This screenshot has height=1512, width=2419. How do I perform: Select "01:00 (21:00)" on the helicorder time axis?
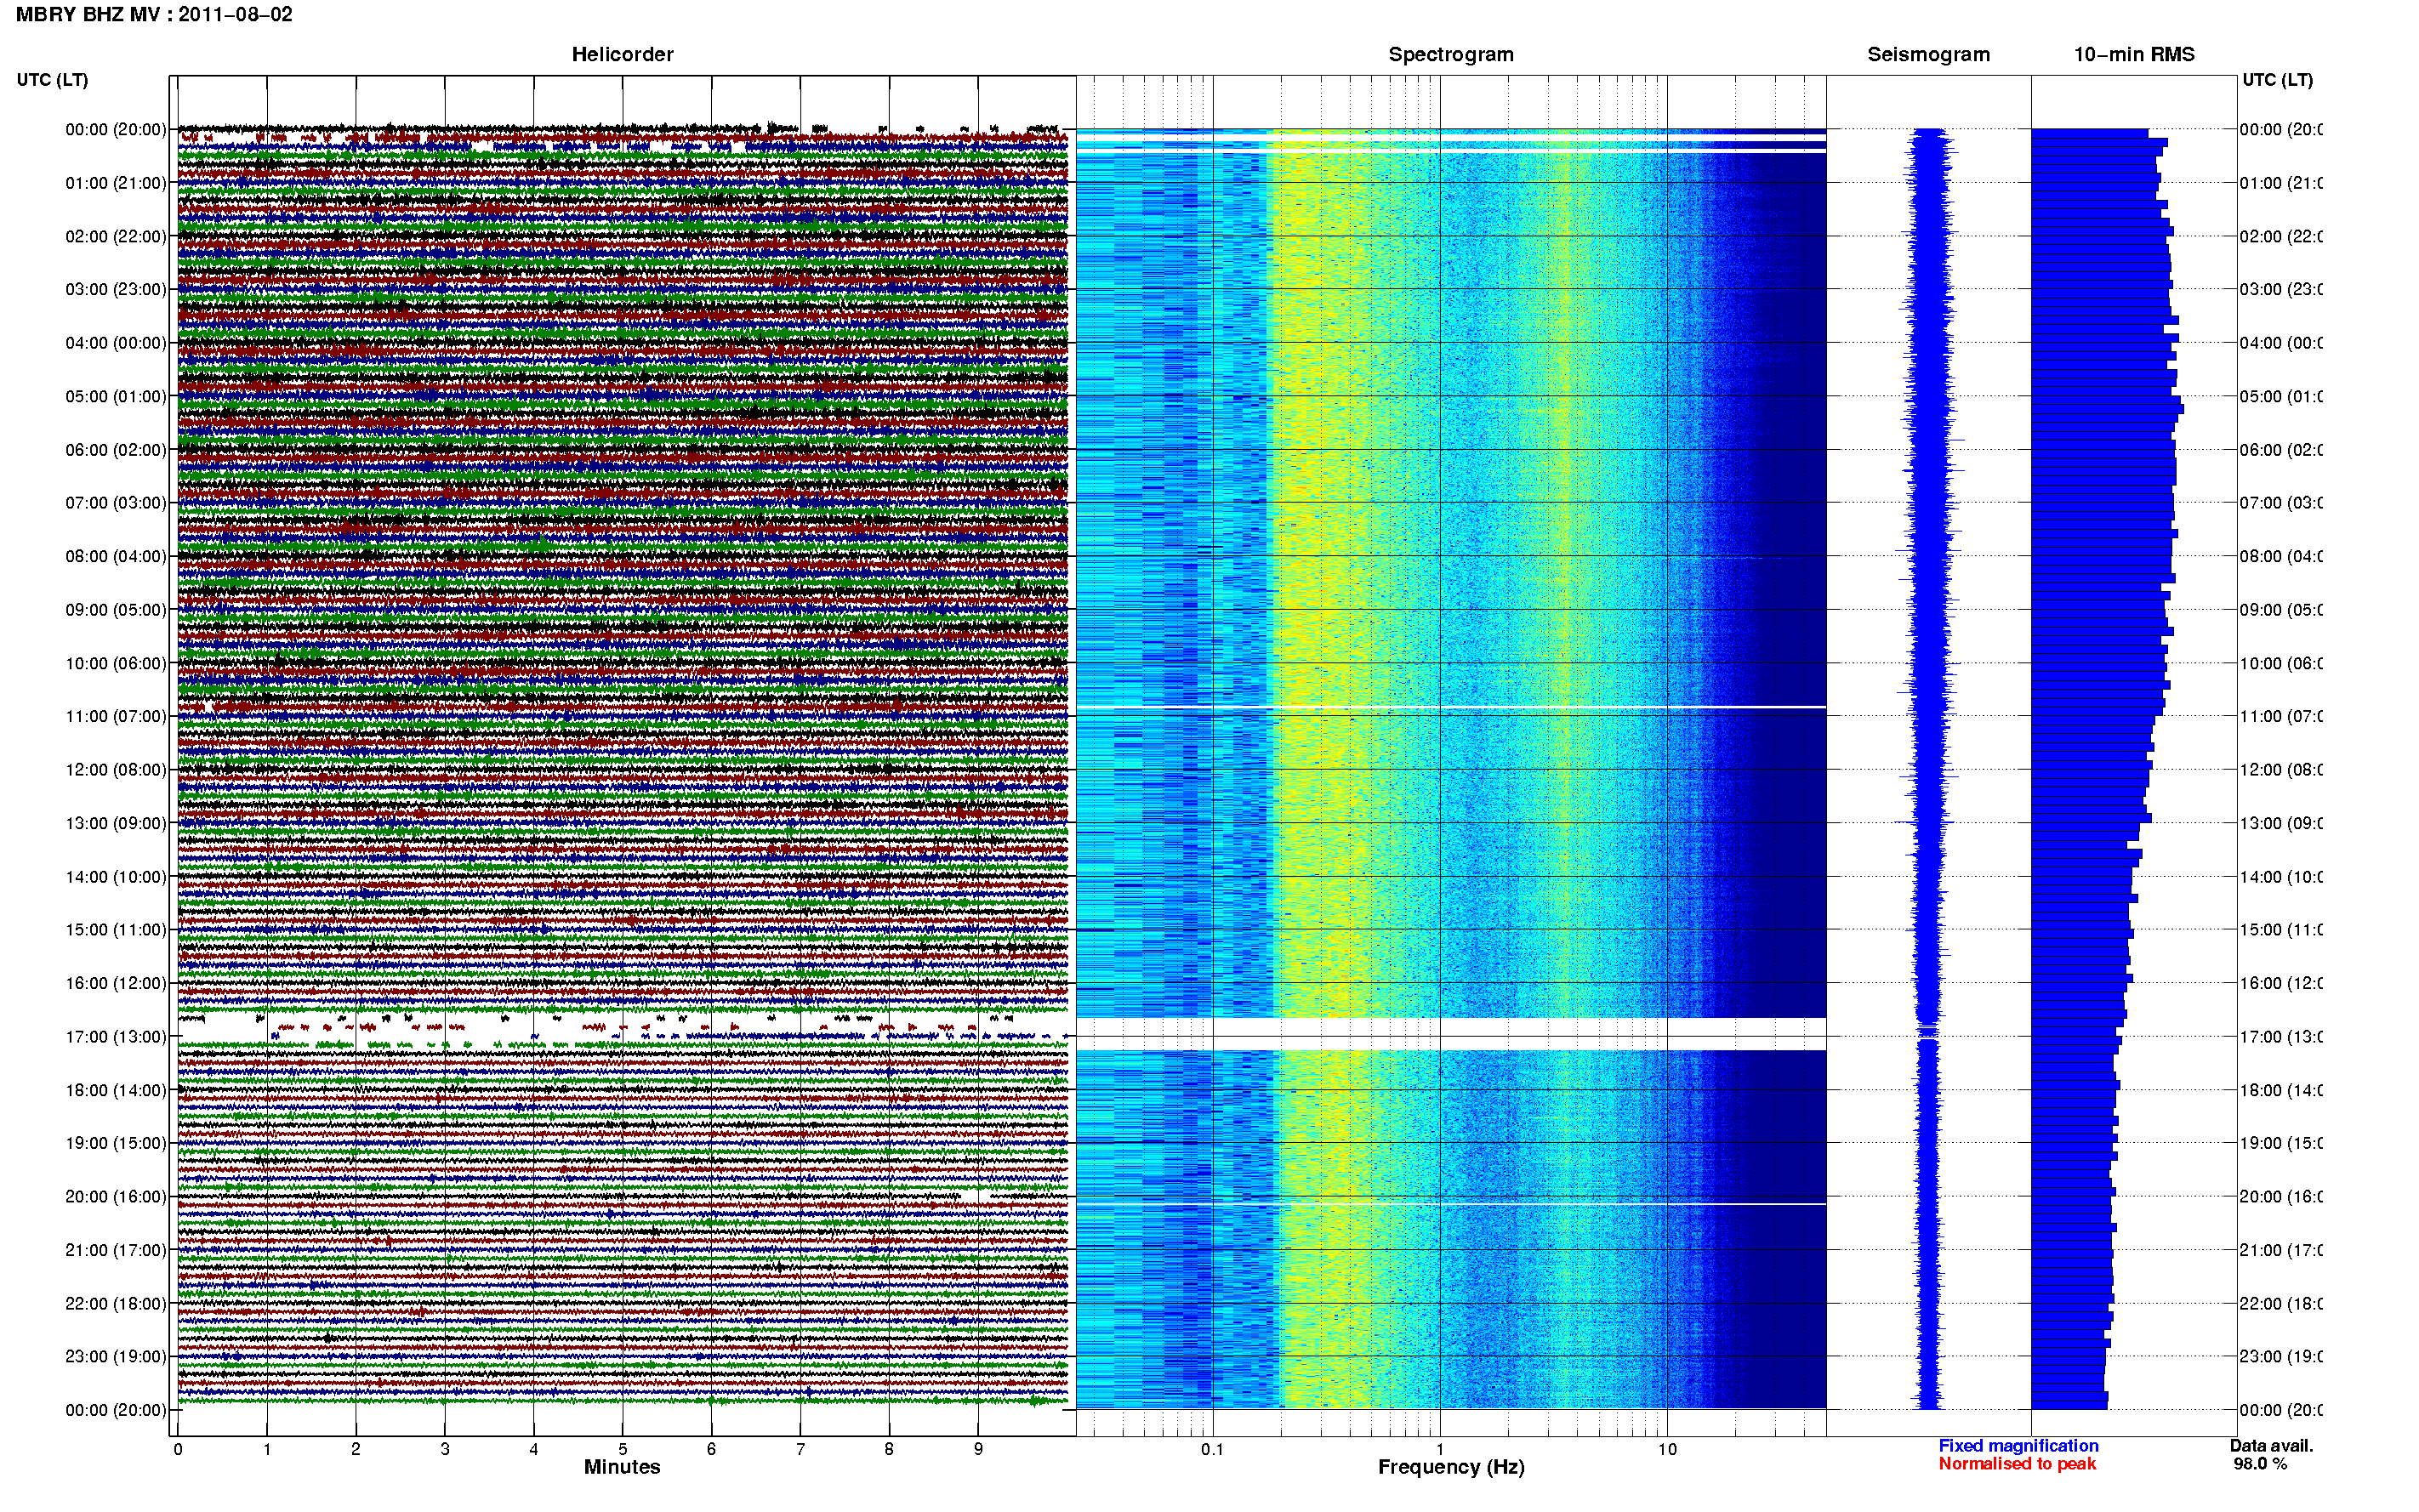pos(116,183)
